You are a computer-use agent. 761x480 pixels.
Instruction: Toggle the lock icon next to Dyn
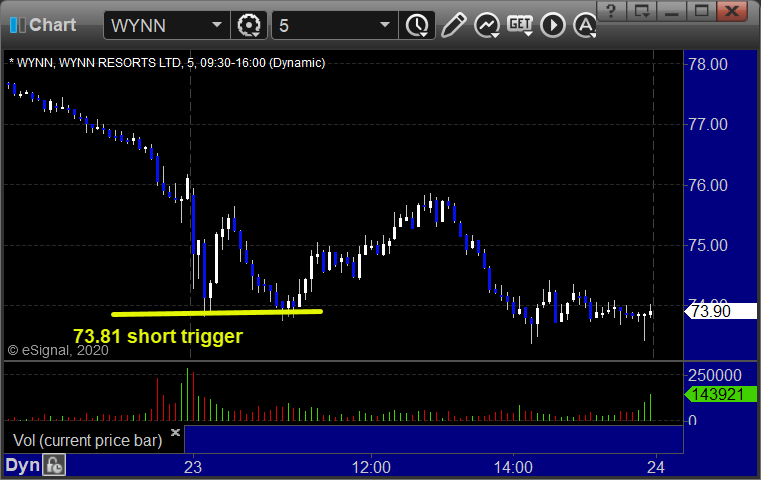pos(54,465)
